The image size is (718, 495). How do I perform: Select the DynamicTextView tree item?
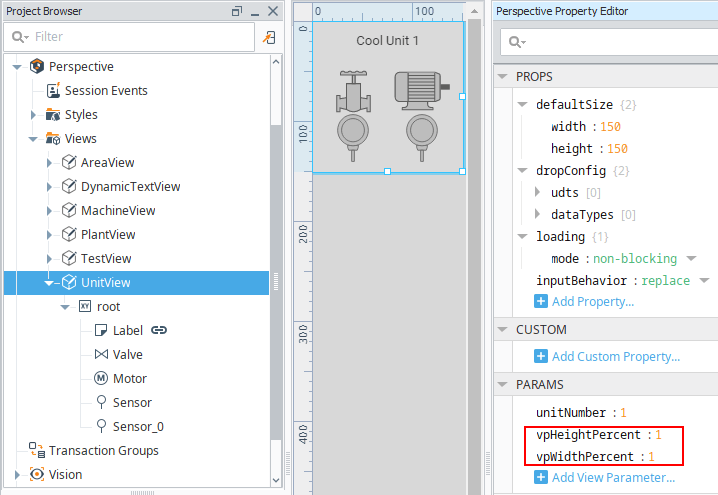click(131, 186)
